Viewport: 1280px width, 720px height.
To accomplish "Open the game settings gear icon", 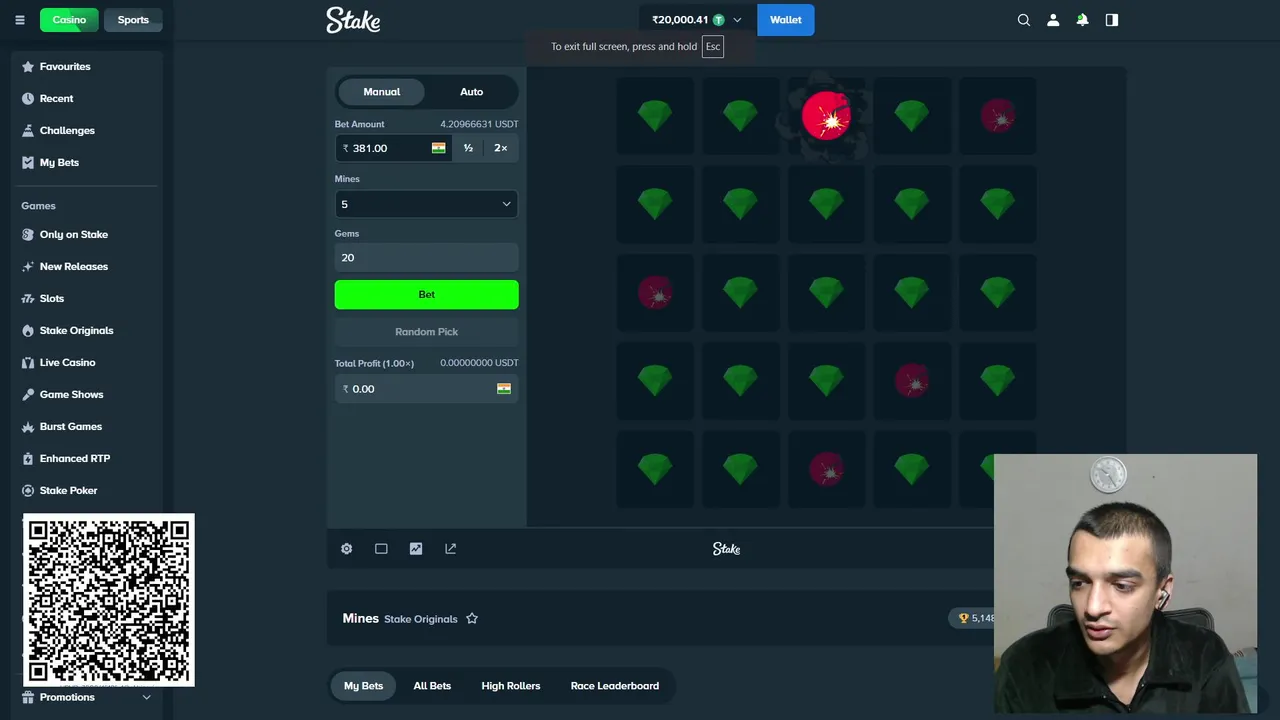I will click(x=346, y=549).
